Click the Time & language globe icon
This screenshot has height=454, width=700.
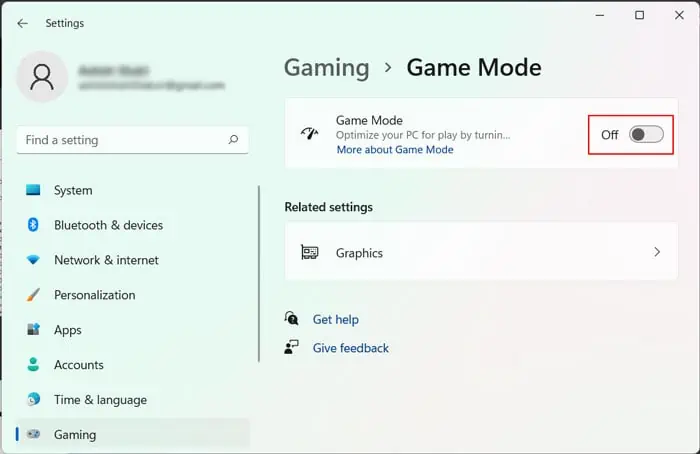tap(33, 399)
